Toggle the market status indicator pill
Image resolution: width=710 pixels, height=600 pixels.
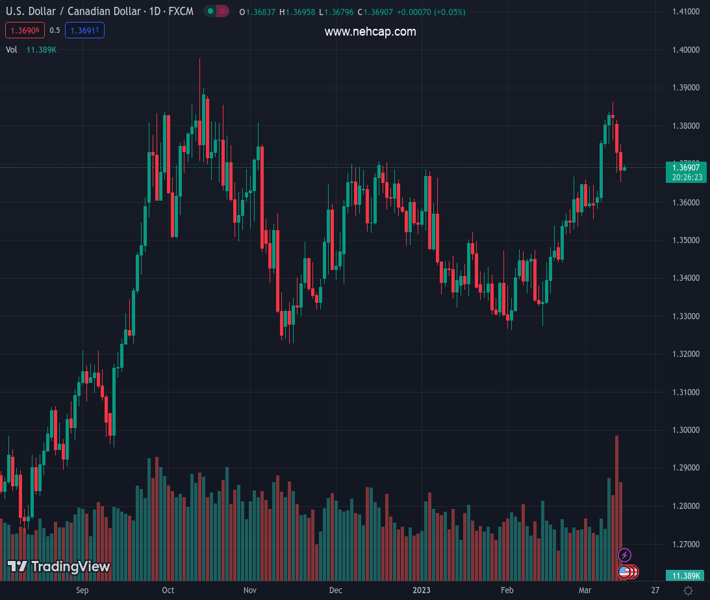click(x=216, y=12)
